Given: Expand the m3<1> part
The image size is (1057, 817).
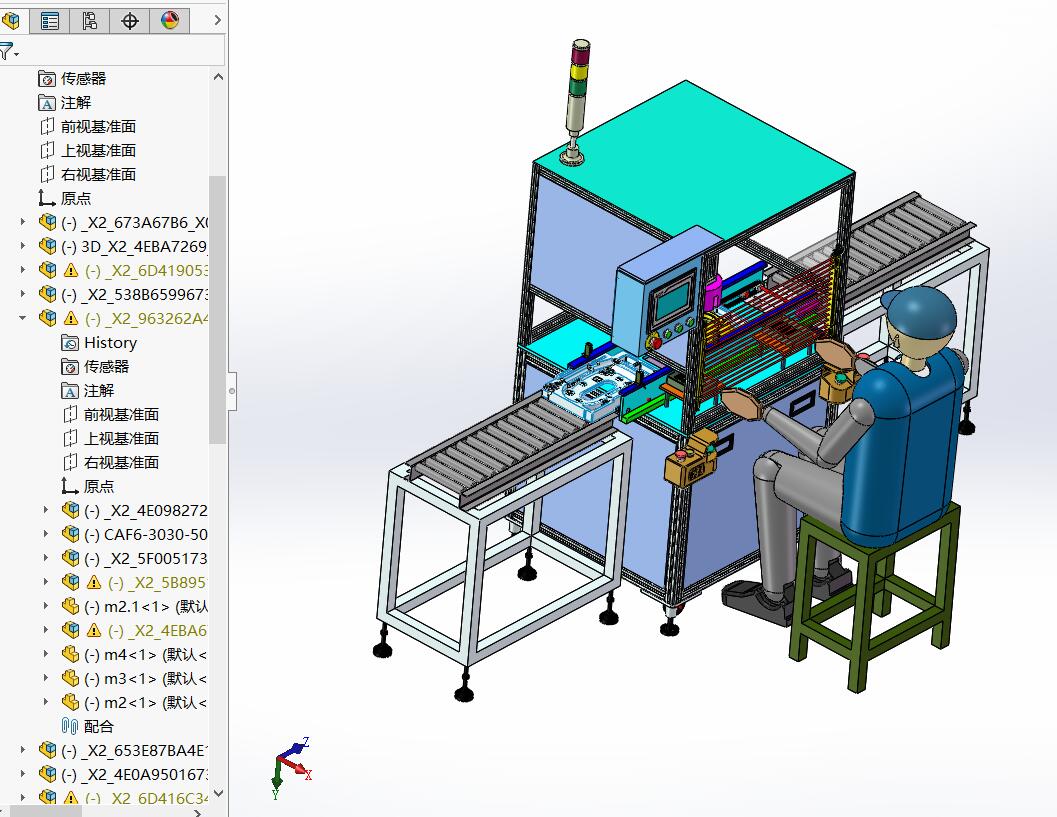Looking at the screenshot, I should 46,678.
